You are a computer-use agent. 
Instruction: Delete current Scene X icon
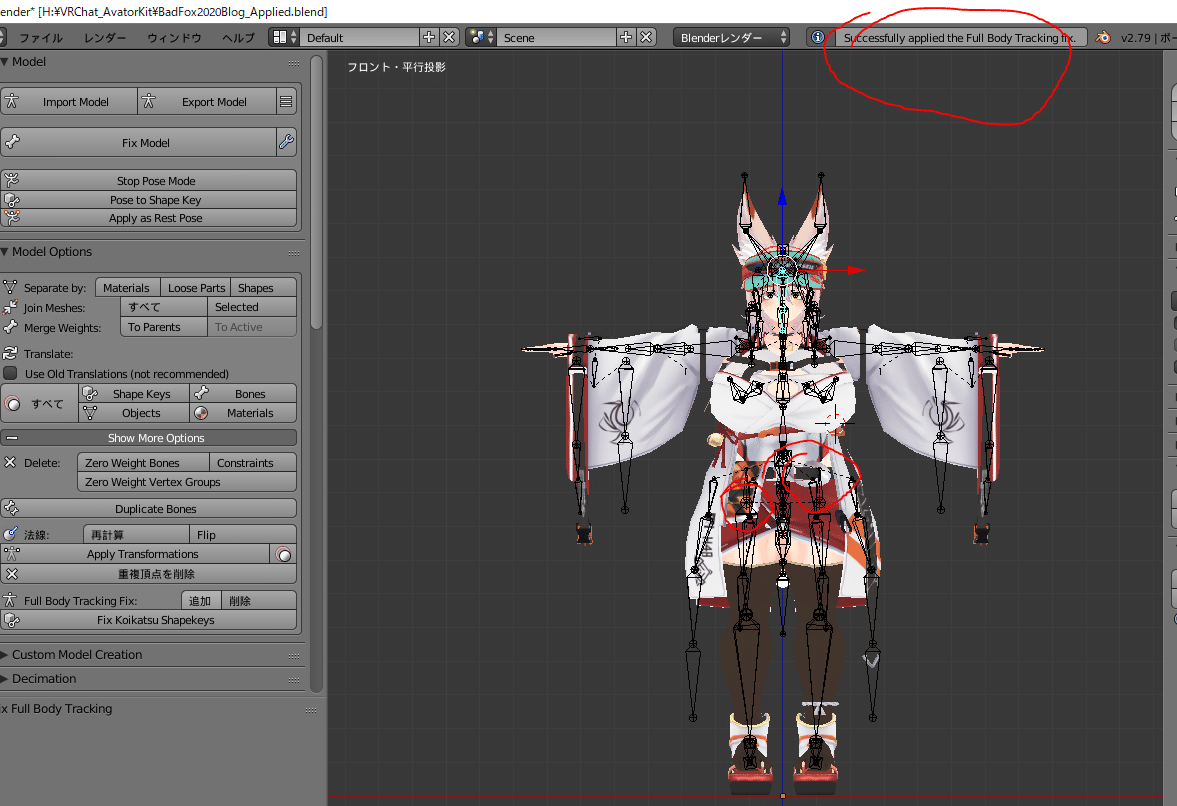(646, 38)
